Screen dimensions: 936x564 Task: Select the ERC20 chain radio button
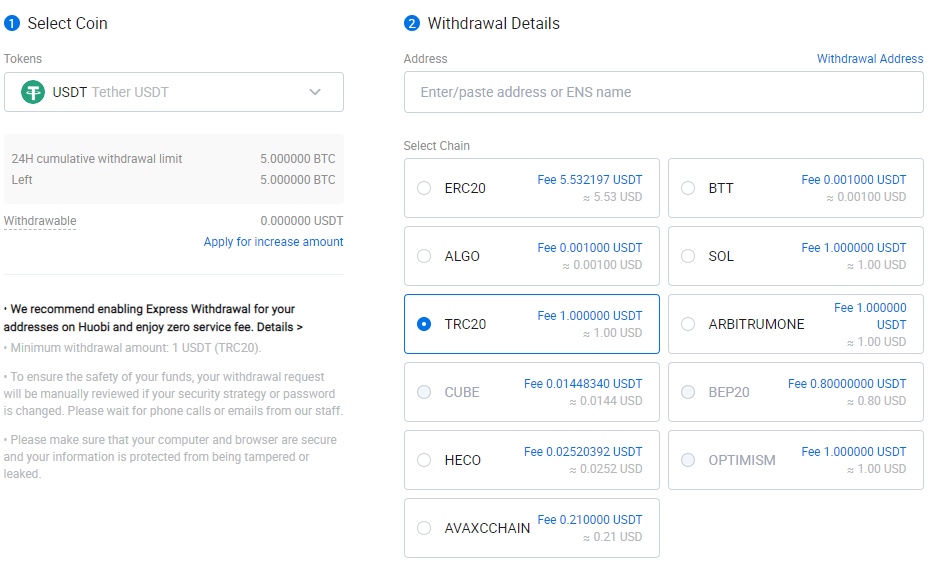[424, 188]
